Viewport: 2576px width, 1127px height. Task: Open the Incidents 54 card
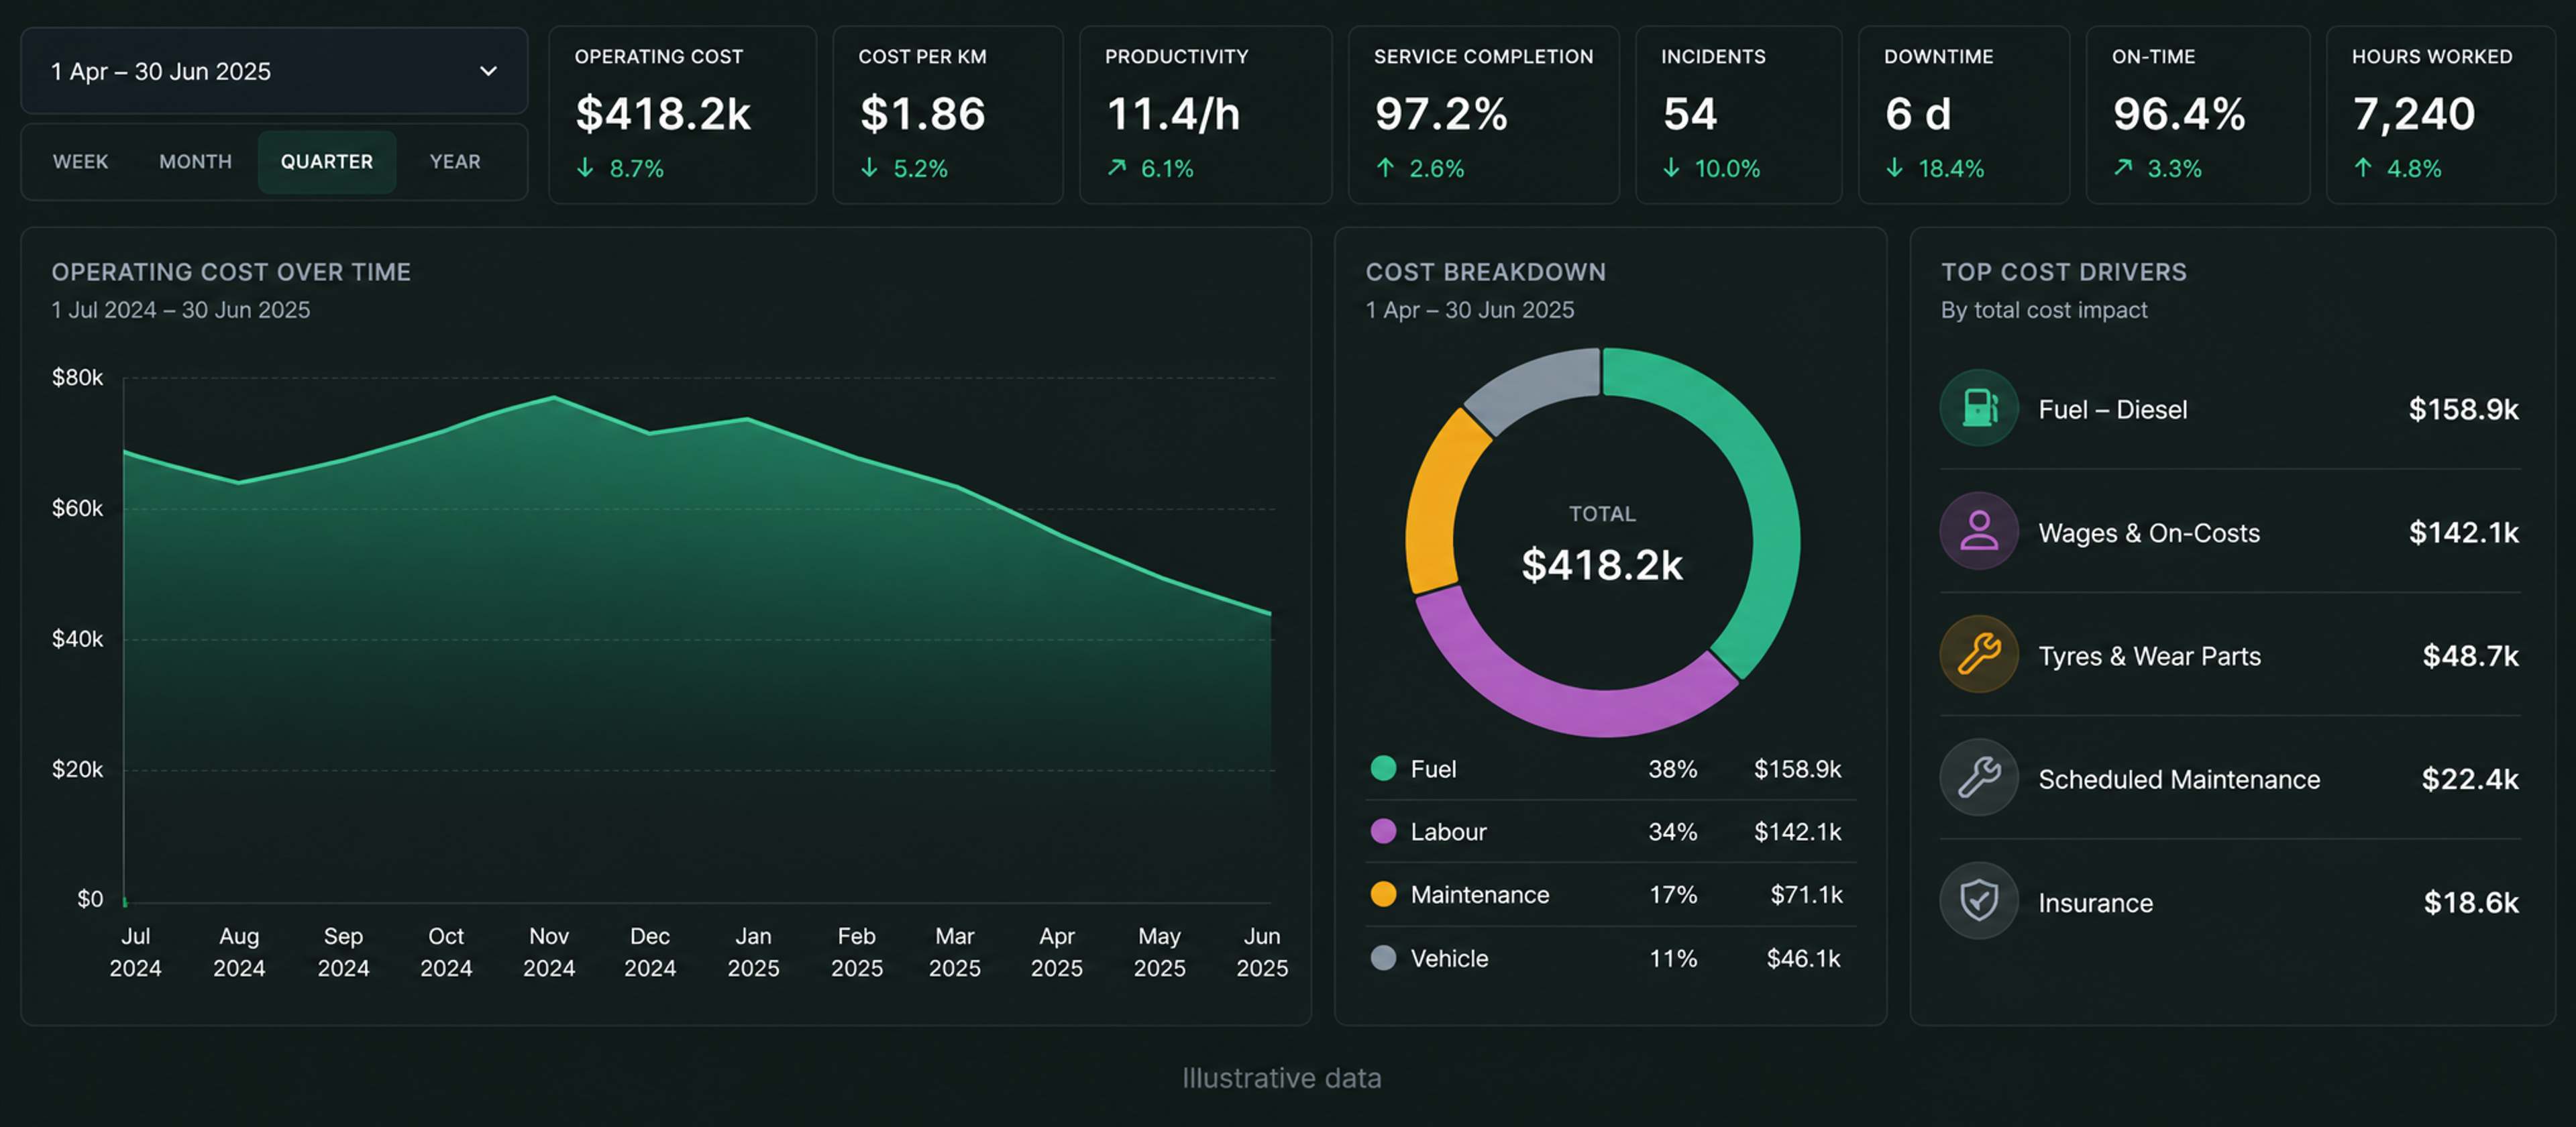click(x=1738, y=115)
